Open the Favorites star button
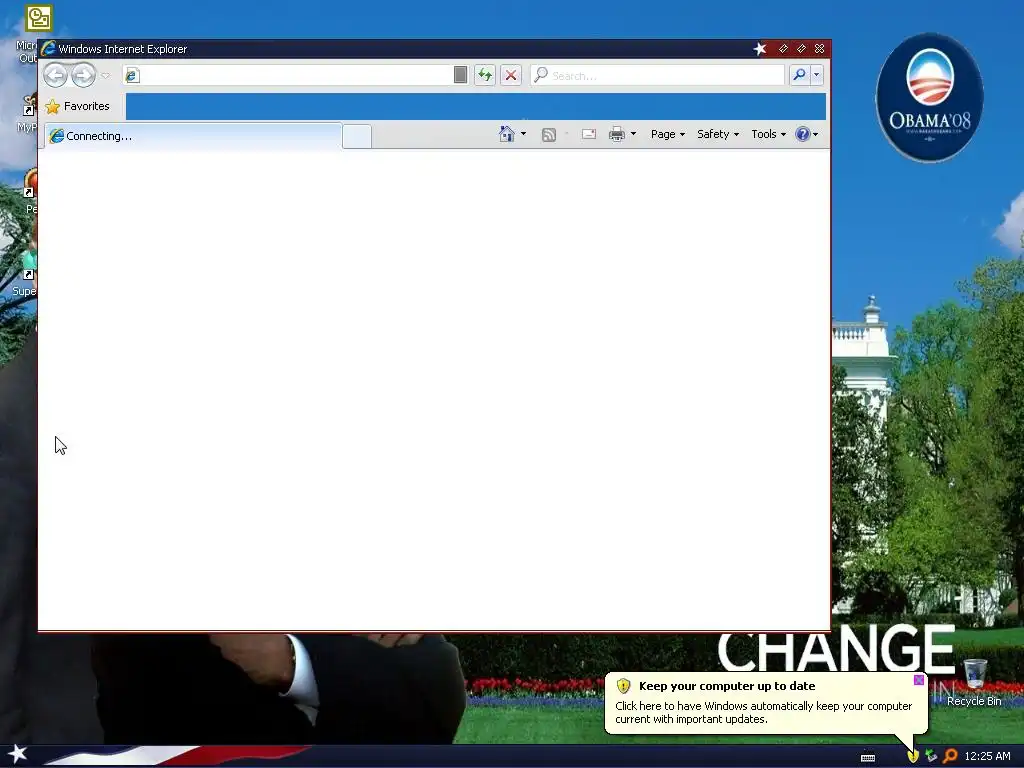 coord(77,106)
